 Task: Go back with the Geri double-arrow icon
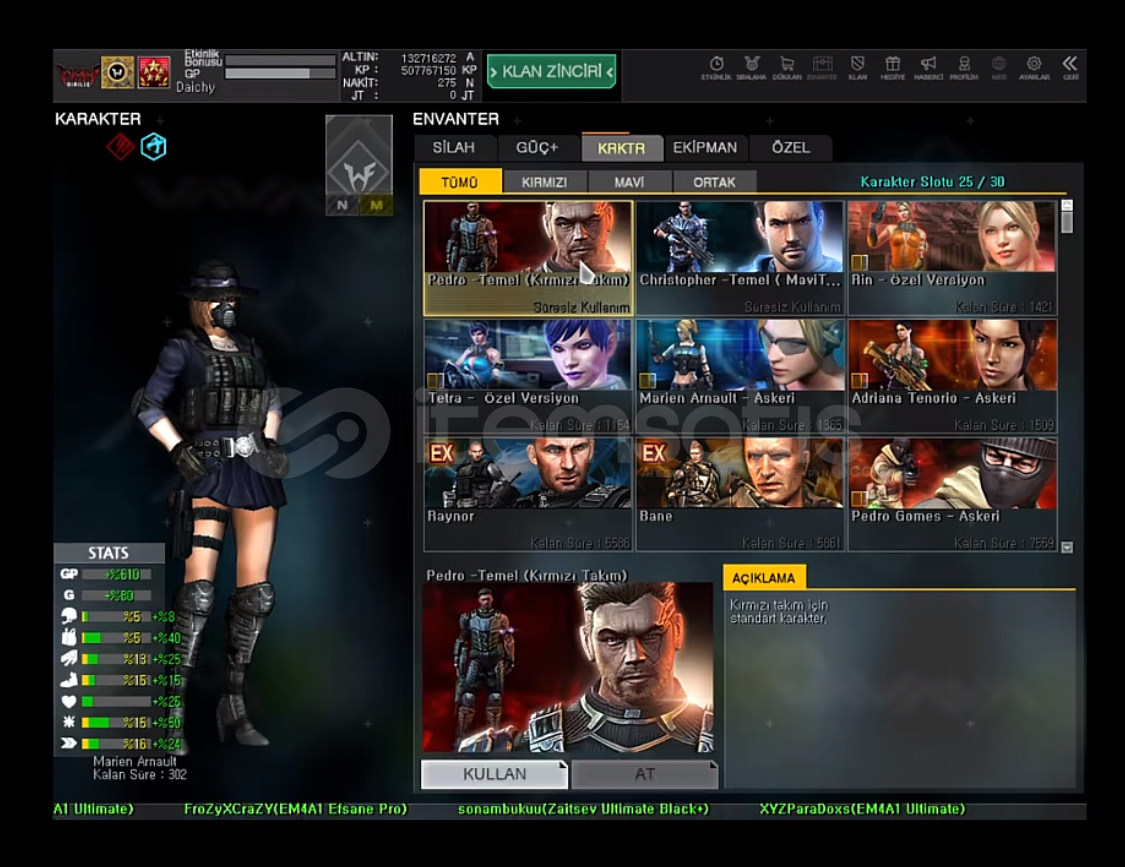pyautogui.click(x=1070, y=67)
